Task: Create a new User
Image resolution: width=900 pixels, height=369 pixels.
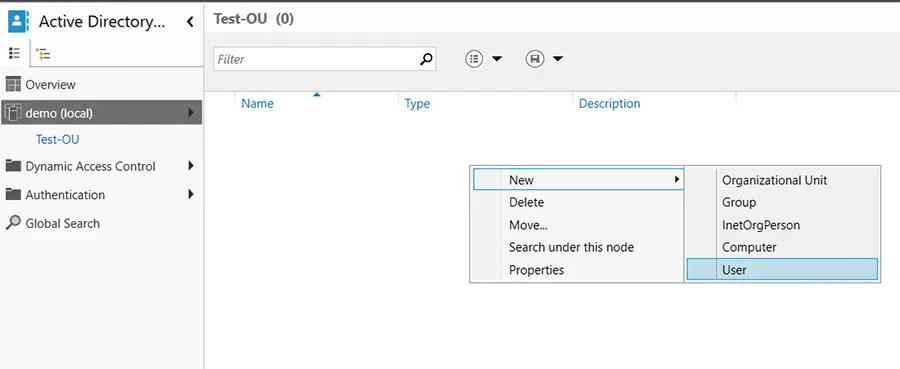Action: [x=782, y=269]
